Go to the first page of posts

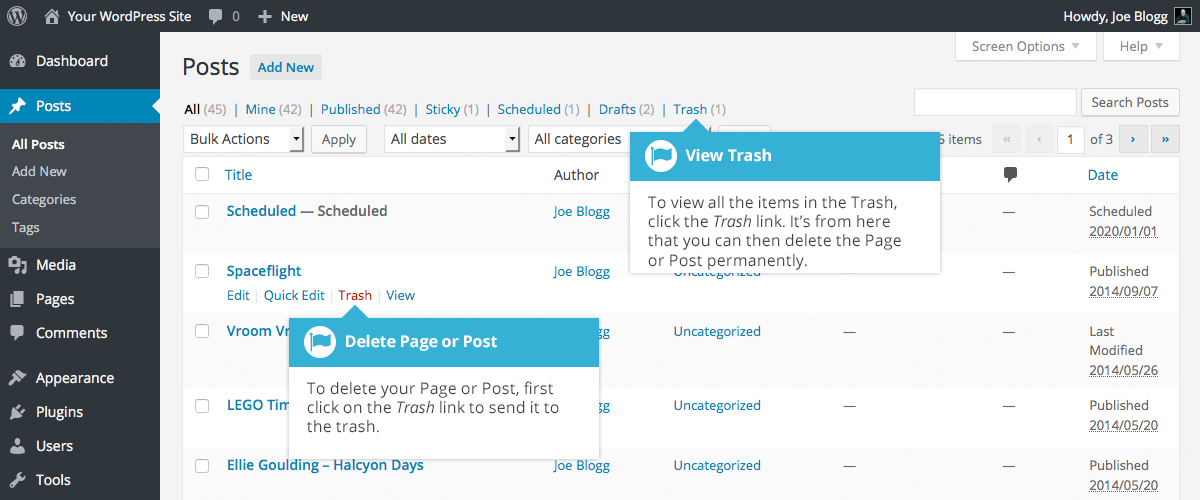click(1008, 139)
